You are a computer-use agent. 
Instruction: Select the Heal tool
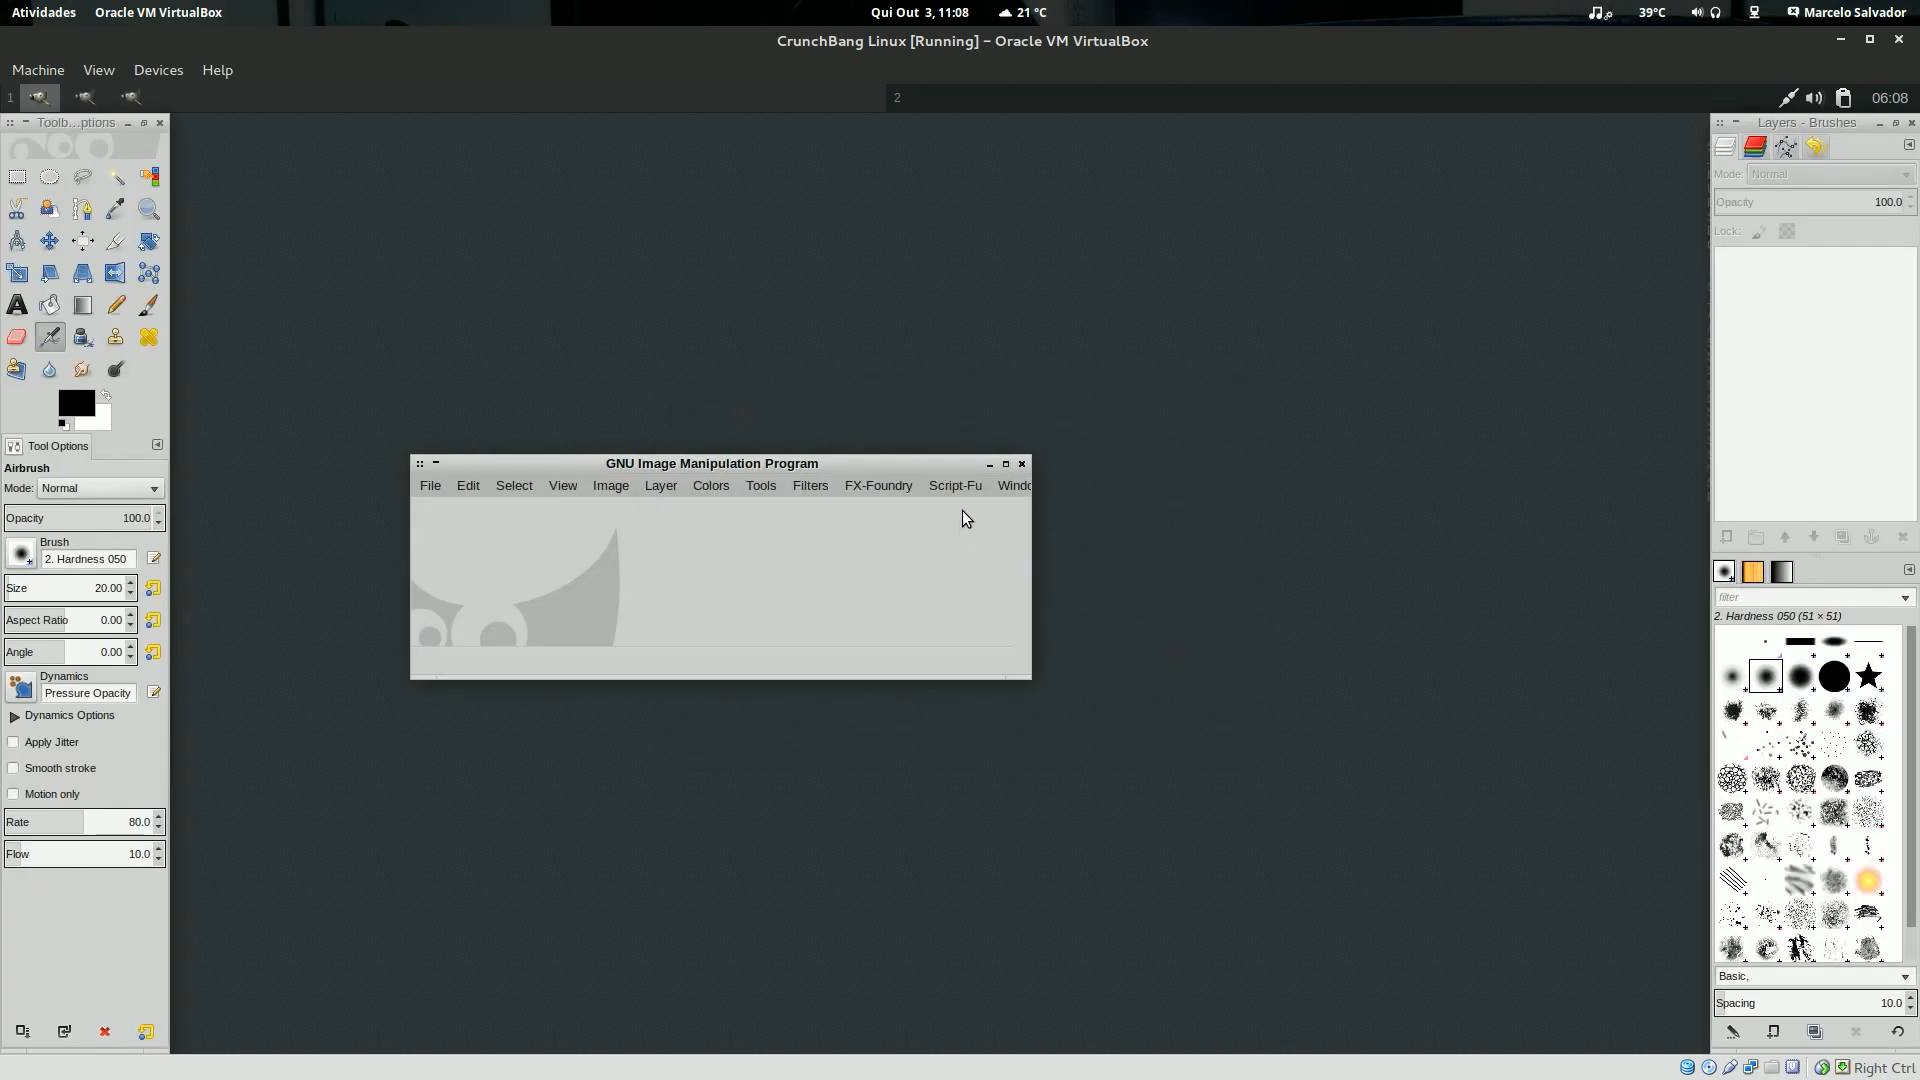click(x=149, y=337)
